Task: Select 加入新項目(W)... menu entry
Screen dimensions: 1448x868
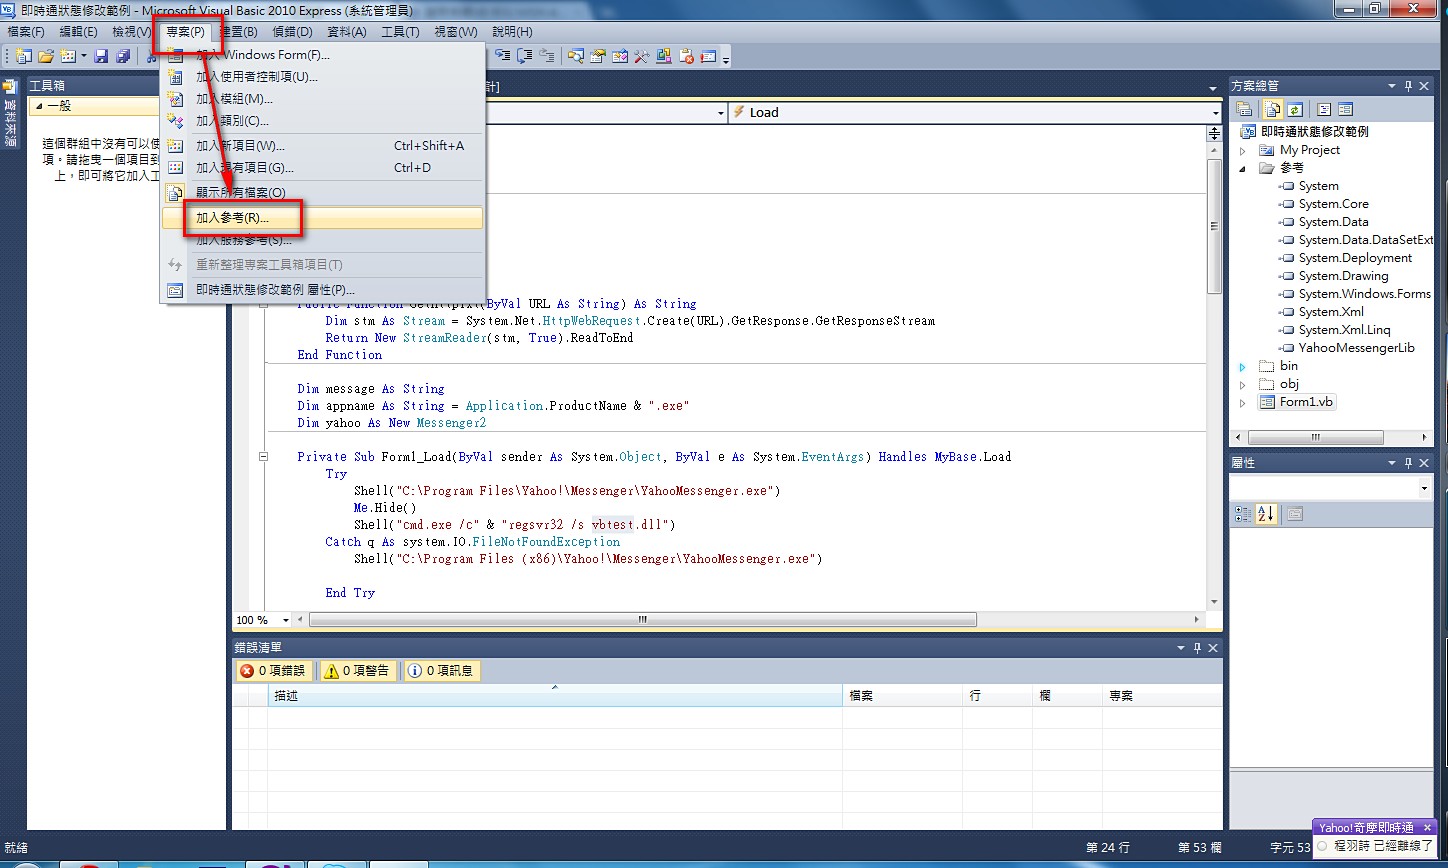Action: pos(323,145)
